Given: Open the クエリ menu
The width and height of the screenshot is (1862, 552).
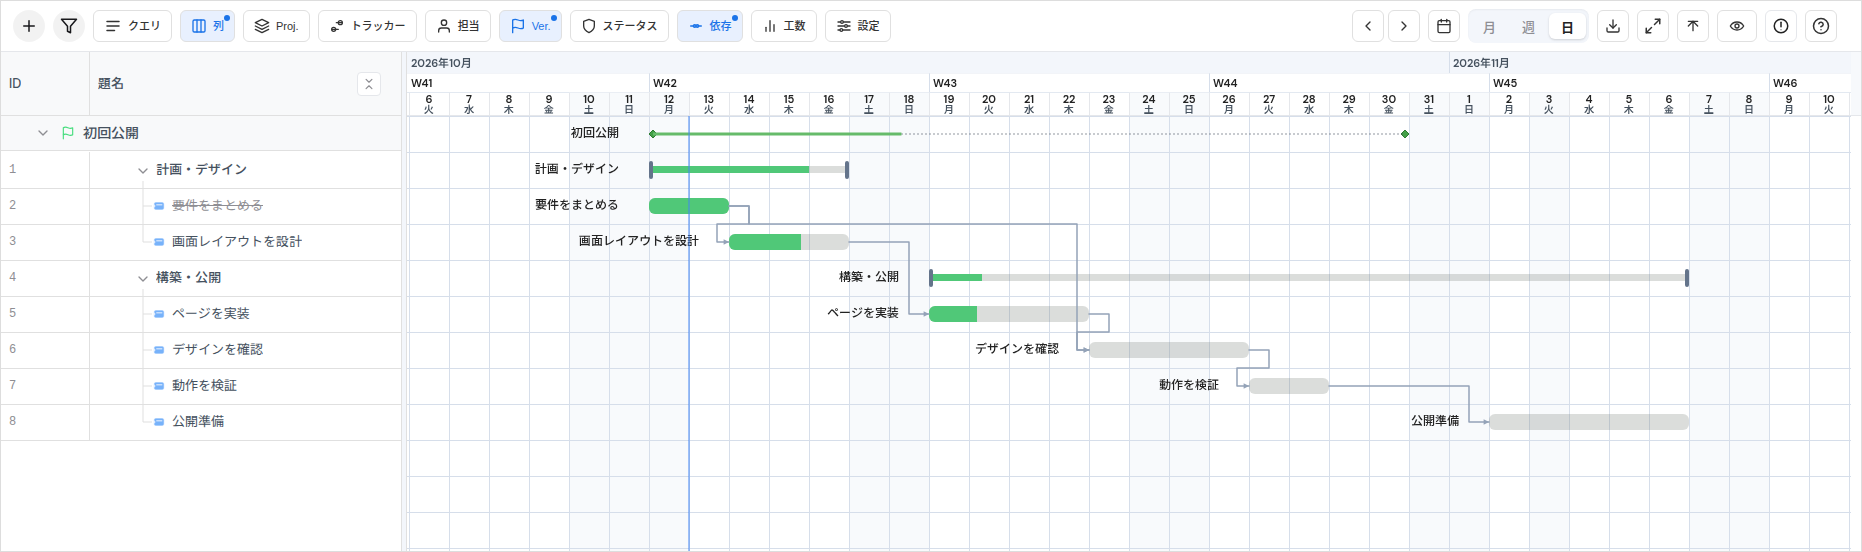Looking at the screenshot, I should (x=133, y=26).
